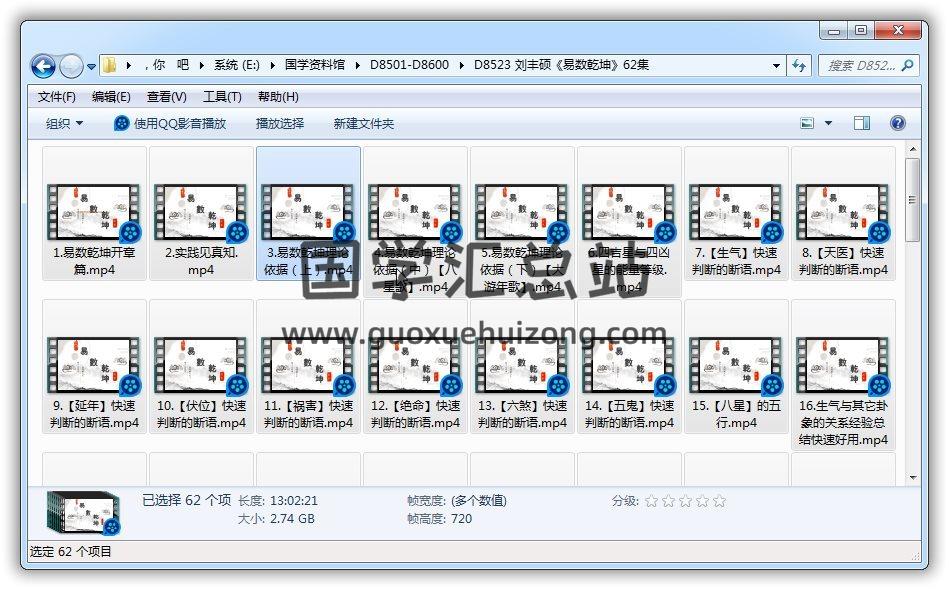
Task: Click 使用QQ影音播放 button
Action: [x=170, y=123]
